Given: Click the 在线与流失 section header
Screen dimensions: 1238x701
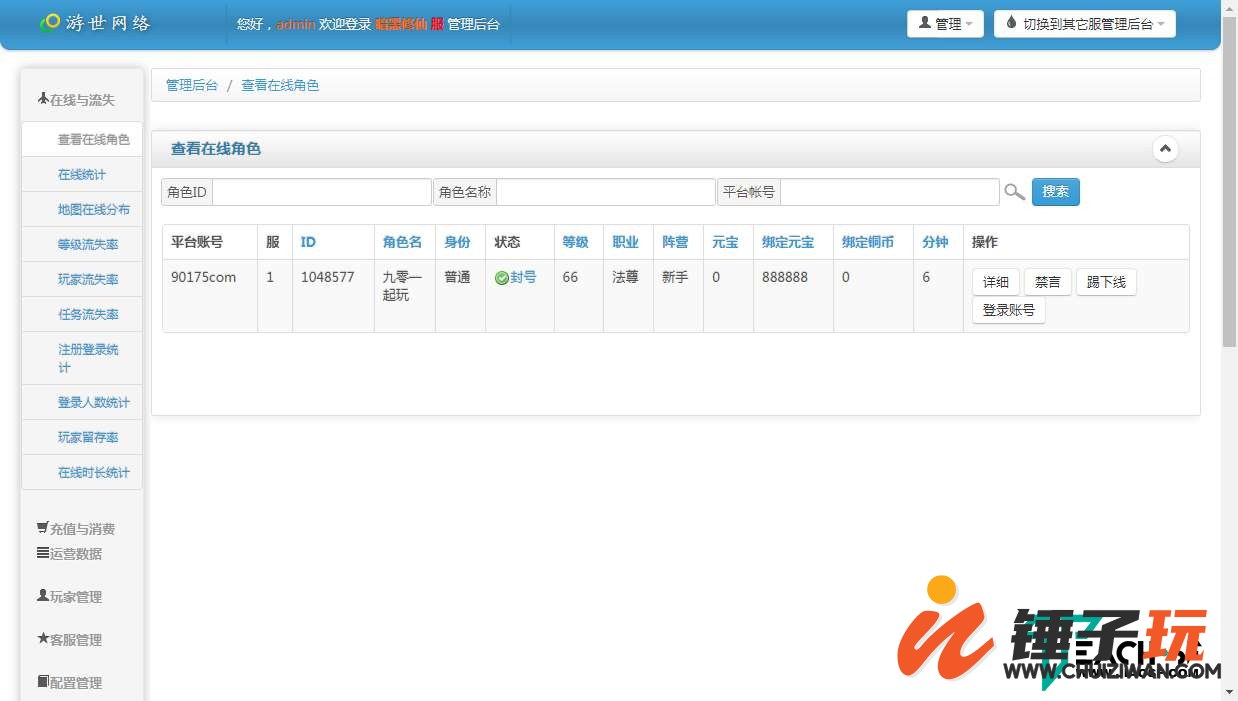Looking at the screenshot, I should 77,100.
